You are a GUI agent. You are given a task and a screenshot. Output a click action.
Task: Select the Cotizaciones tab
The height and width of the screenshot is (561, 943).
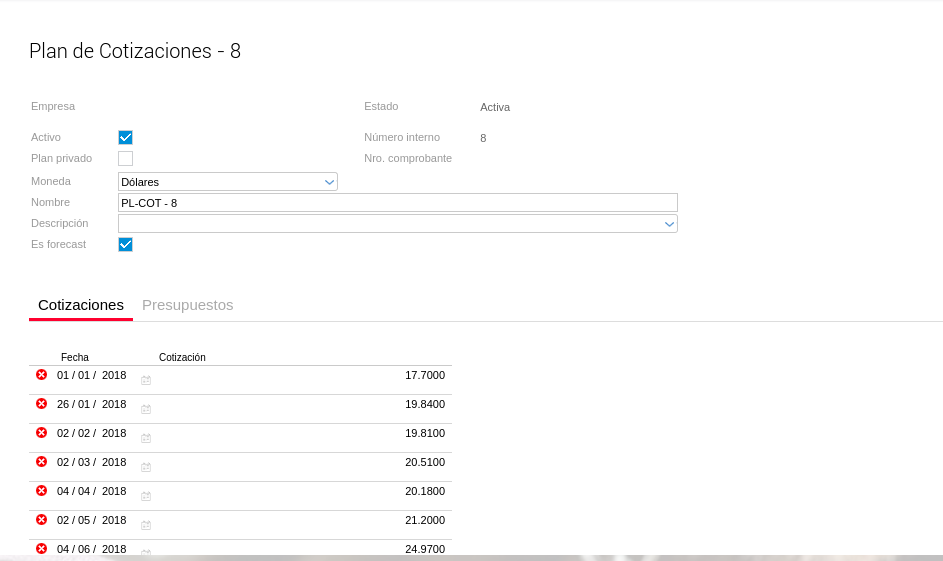coord(81,305)
